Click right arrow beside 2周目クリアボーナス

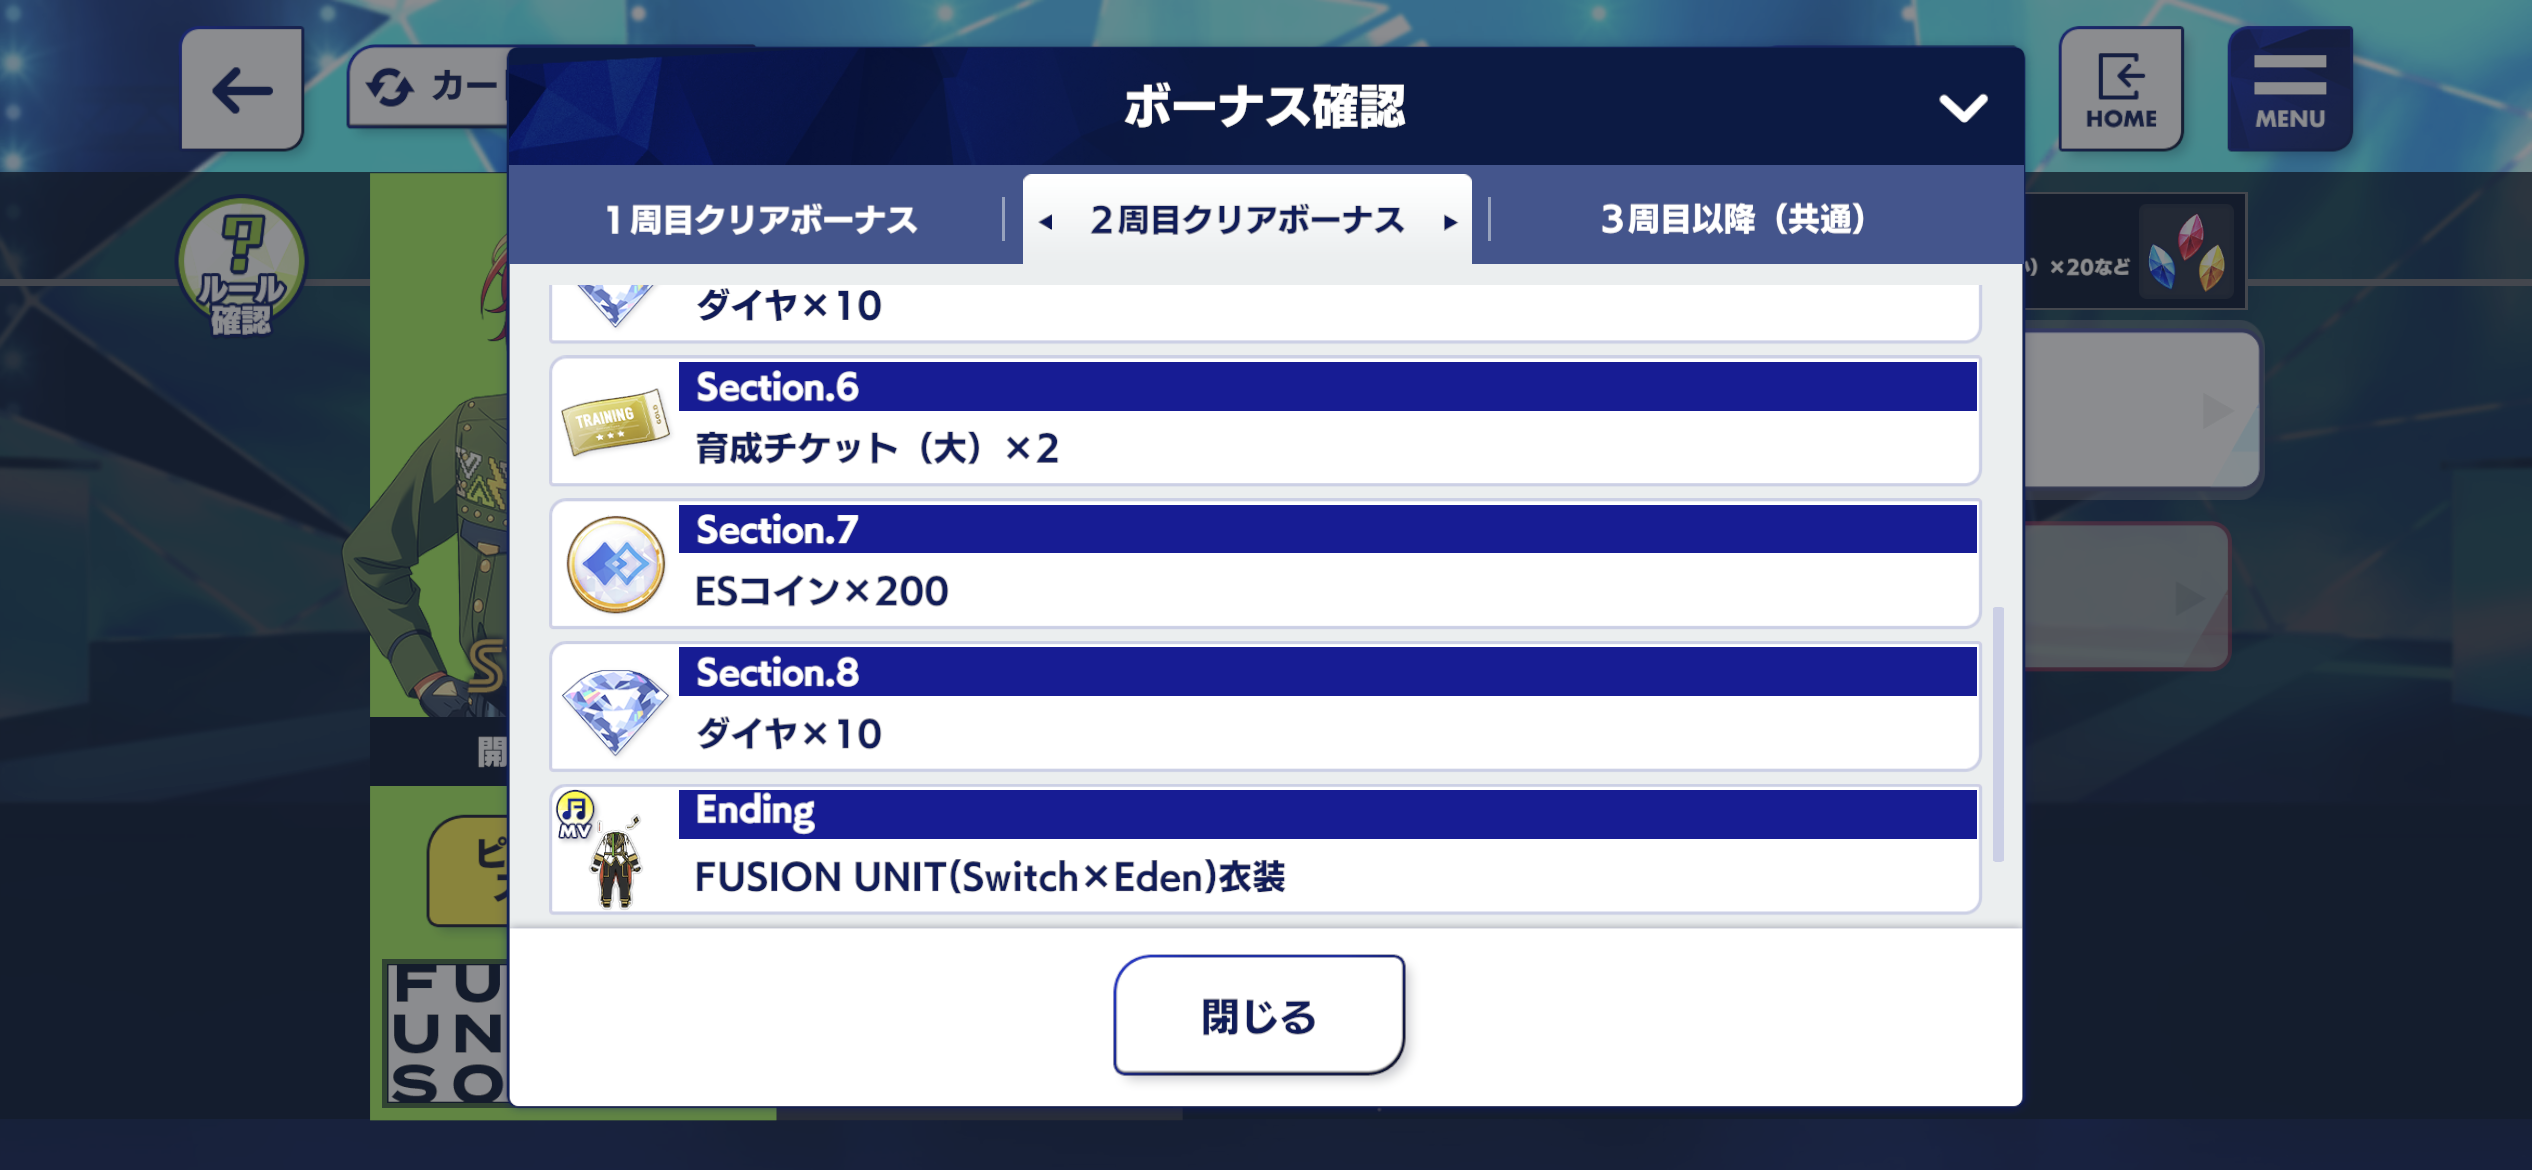(1450, 222)
